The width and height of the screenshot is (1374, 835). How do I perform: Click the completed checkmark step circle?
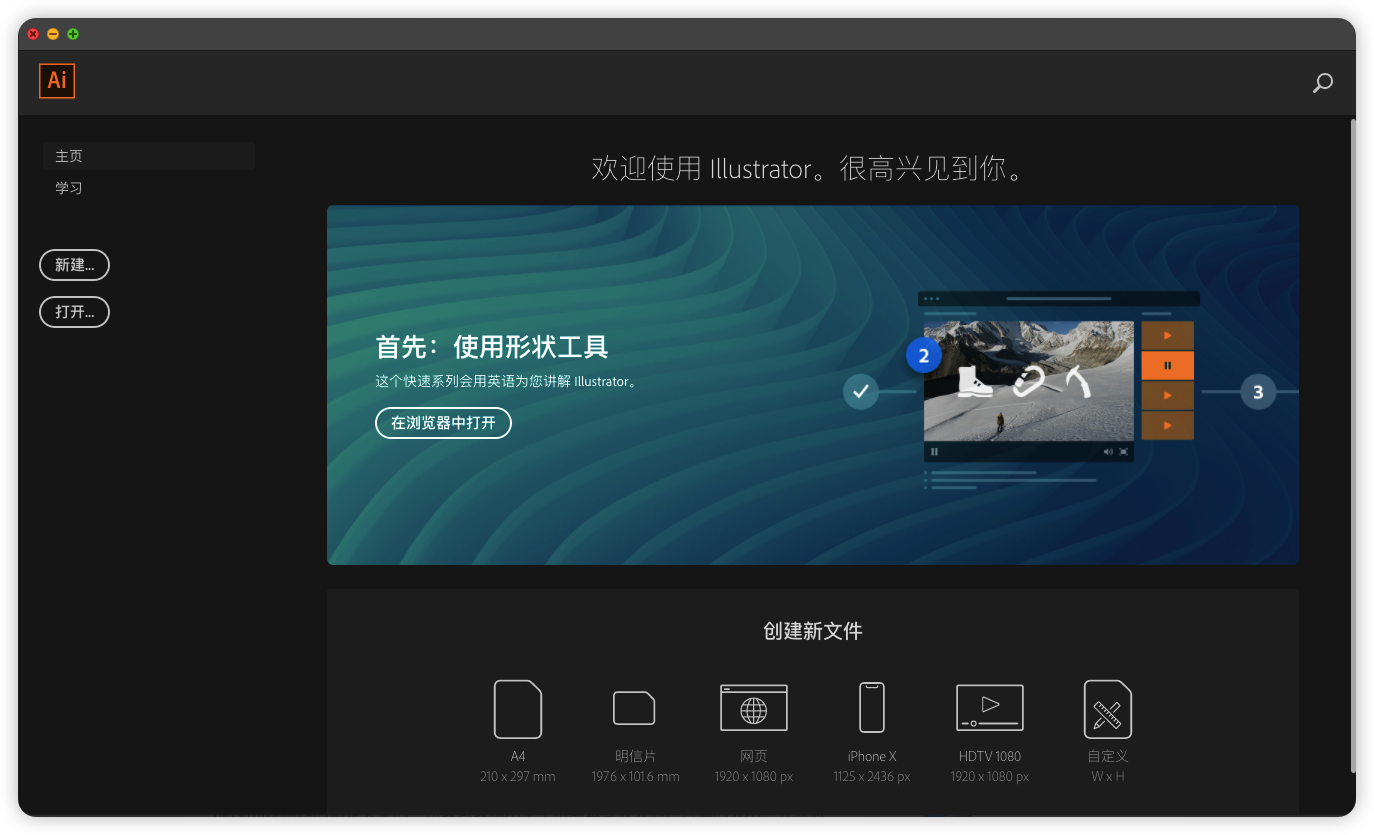click(860, 391)
